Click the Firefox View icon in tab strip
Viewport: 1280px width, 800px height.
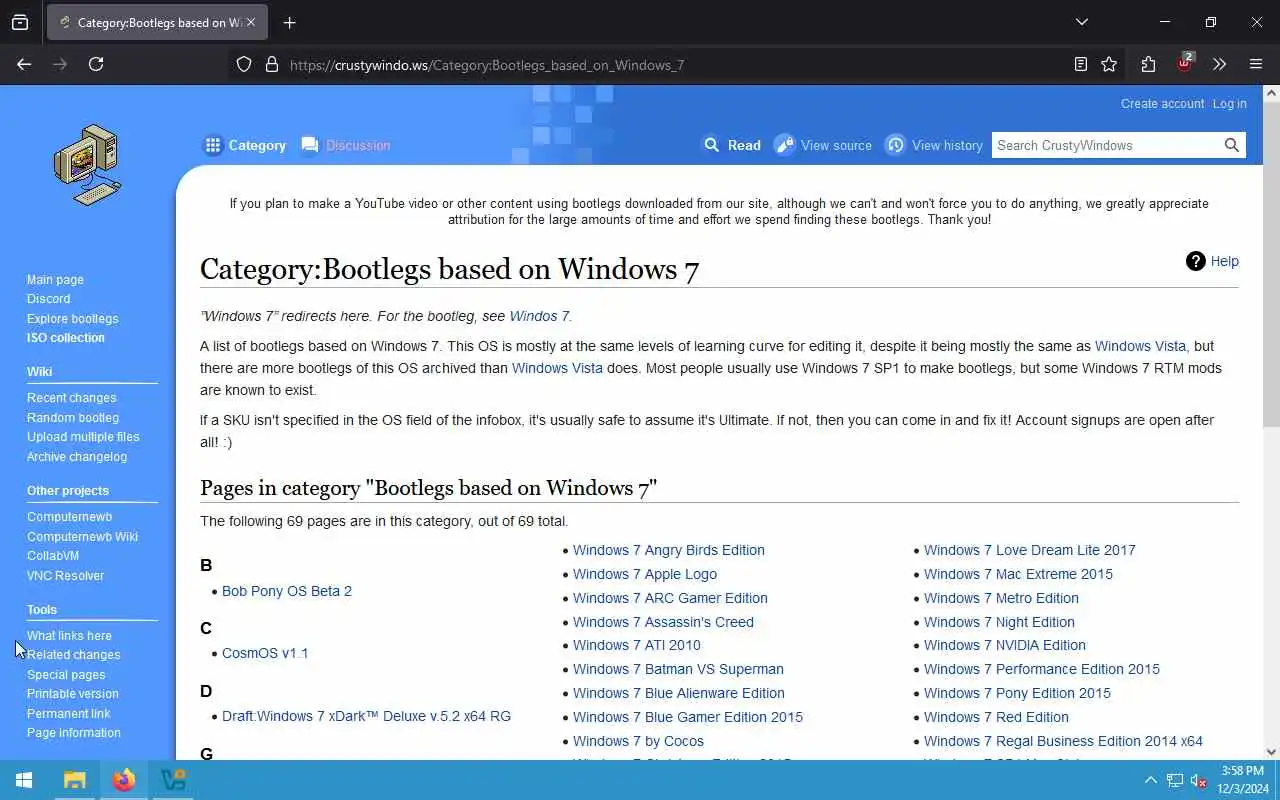(20, 22)
